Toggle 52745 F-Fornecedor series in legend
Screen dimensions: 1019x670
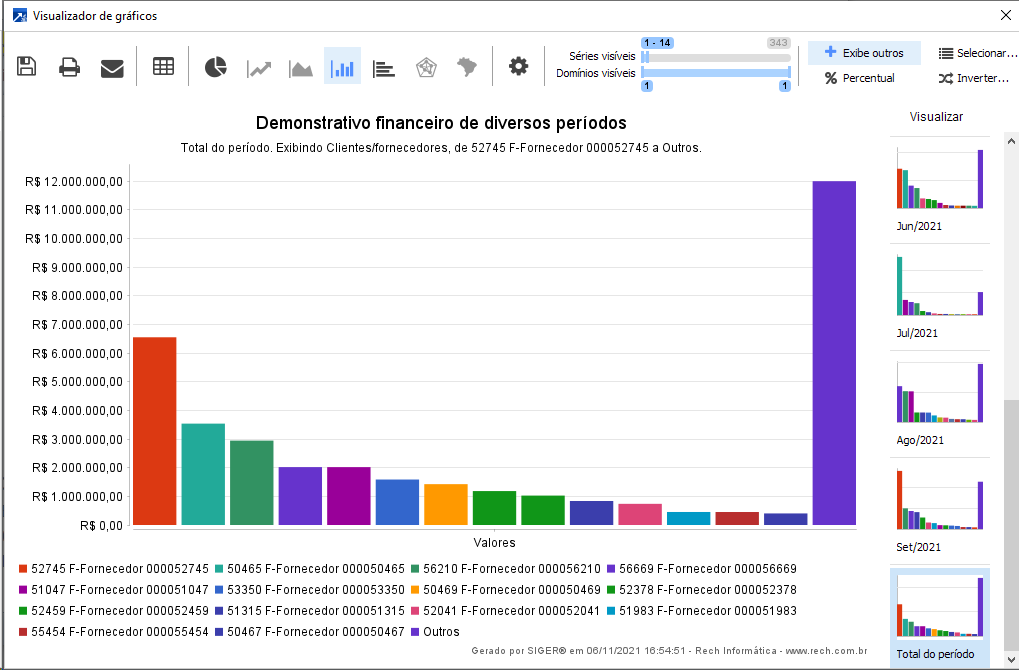[x=114, y=569]
